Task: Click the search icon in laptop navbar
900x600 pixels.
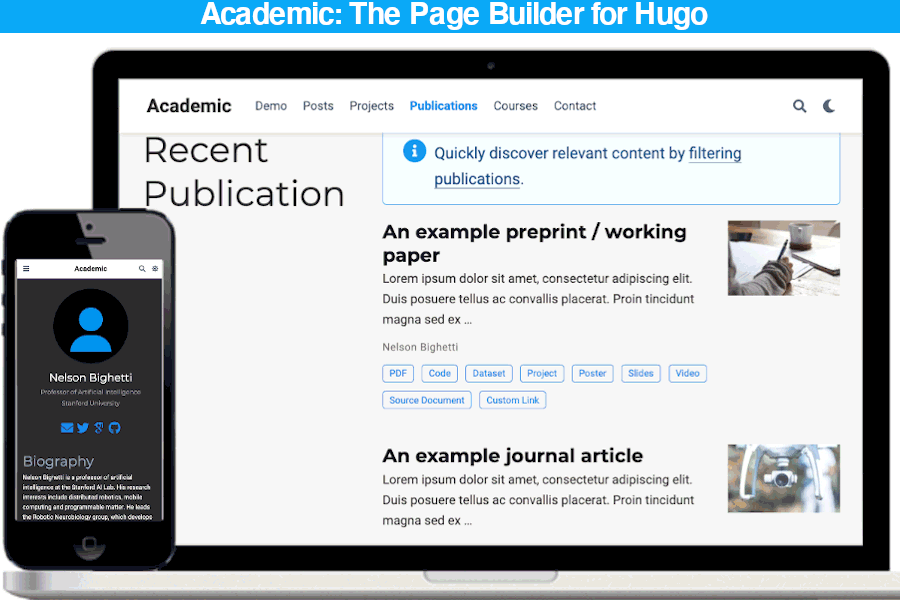Action: tap(799, 106)
